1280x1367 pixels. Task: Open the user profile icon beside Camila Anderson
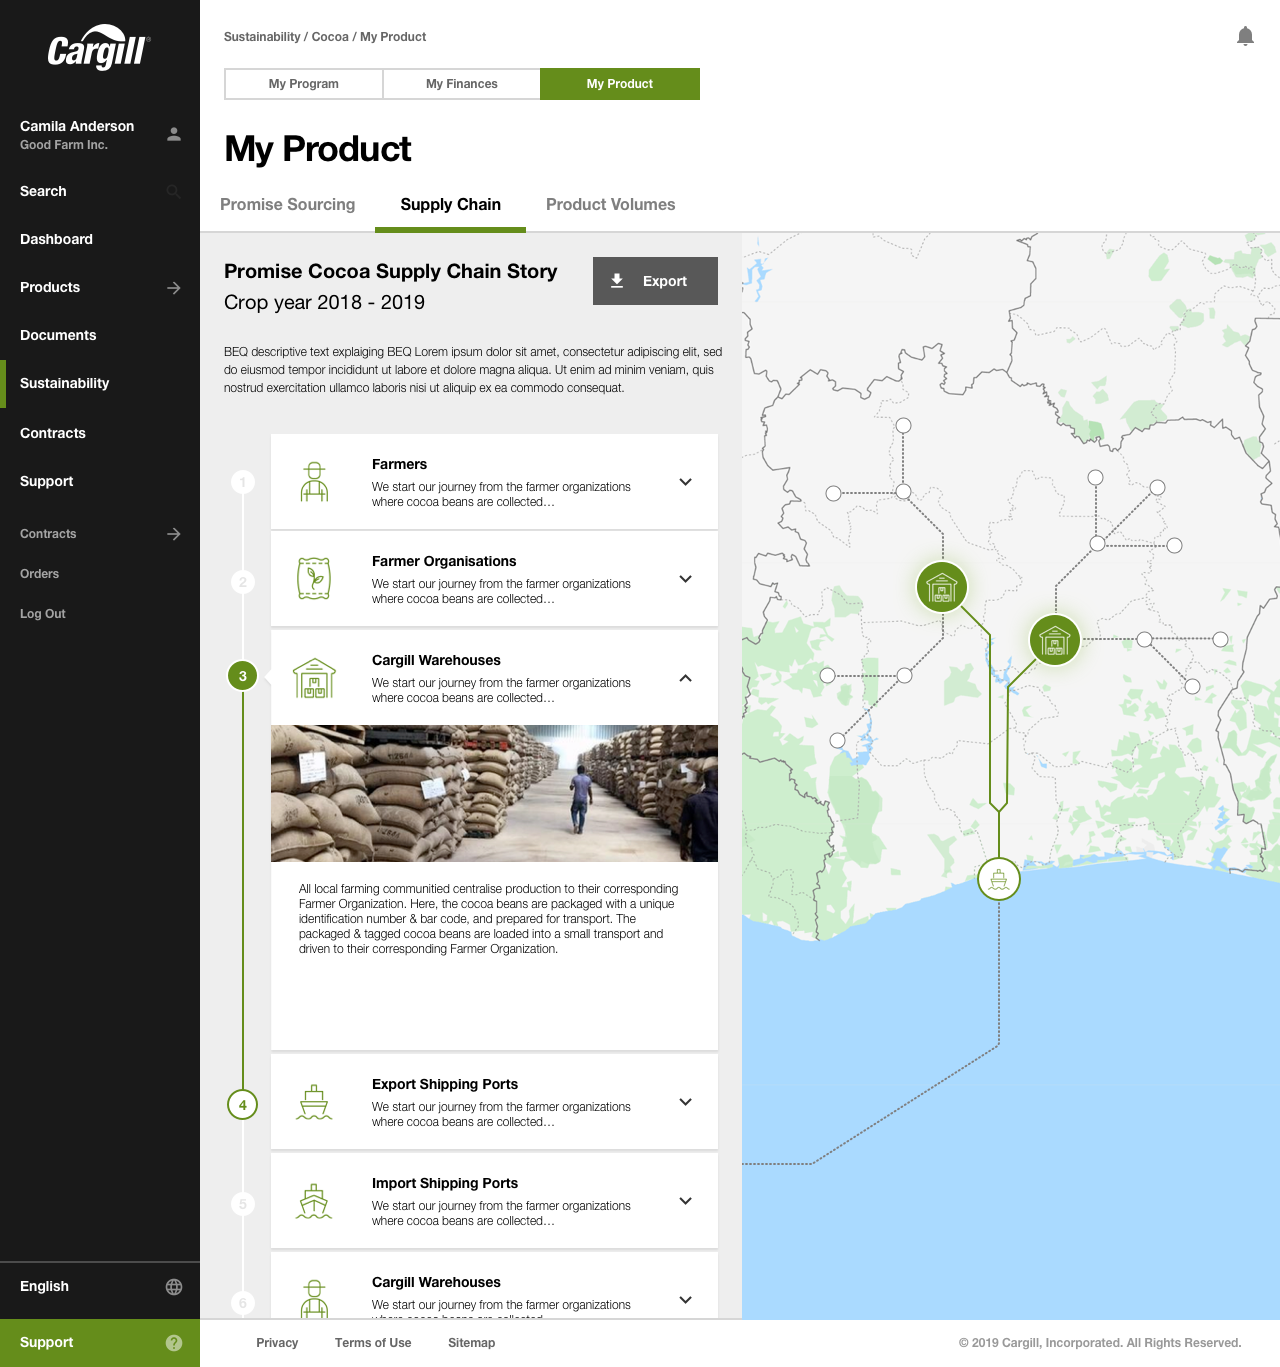click(174, 134)
